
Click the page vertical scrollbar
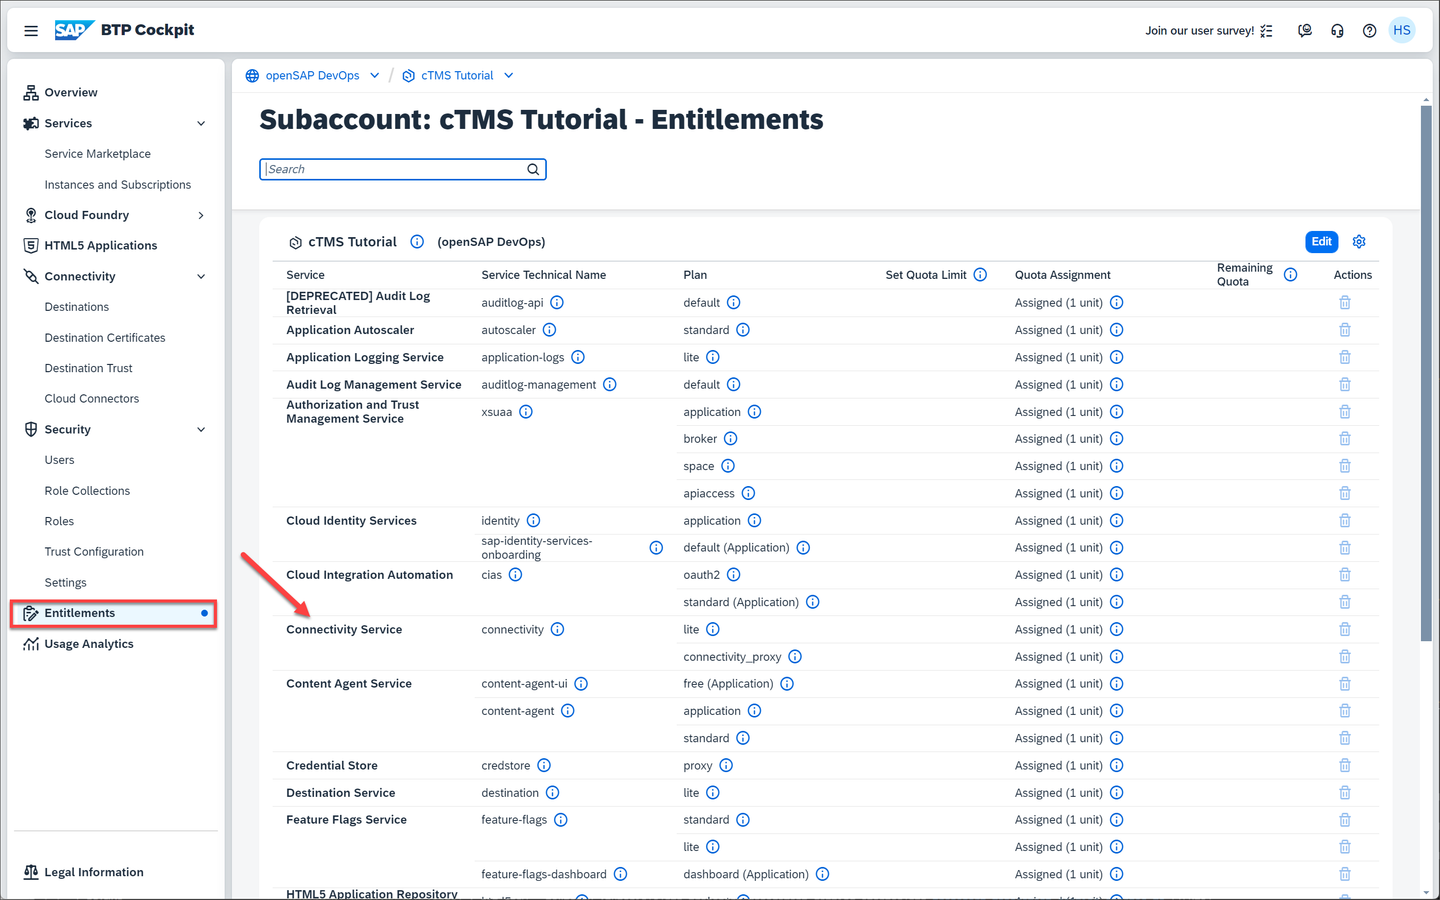click(x=1426, y=372)
